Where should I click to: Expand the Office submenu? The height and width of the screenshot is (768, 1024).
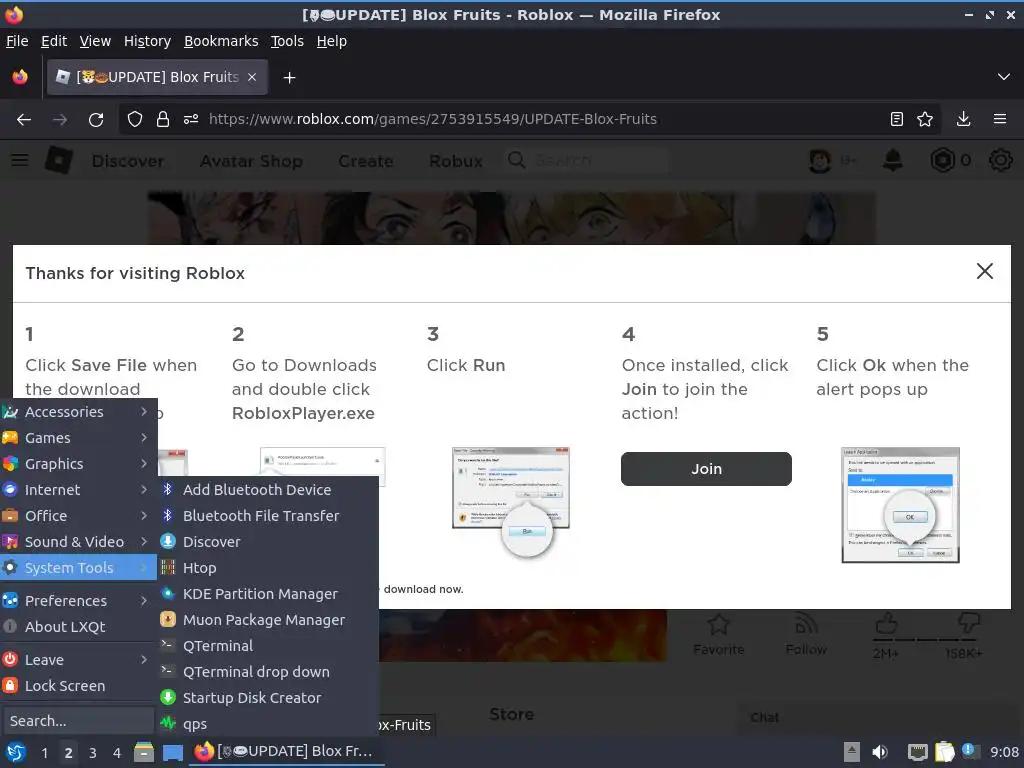coord(78,516)
